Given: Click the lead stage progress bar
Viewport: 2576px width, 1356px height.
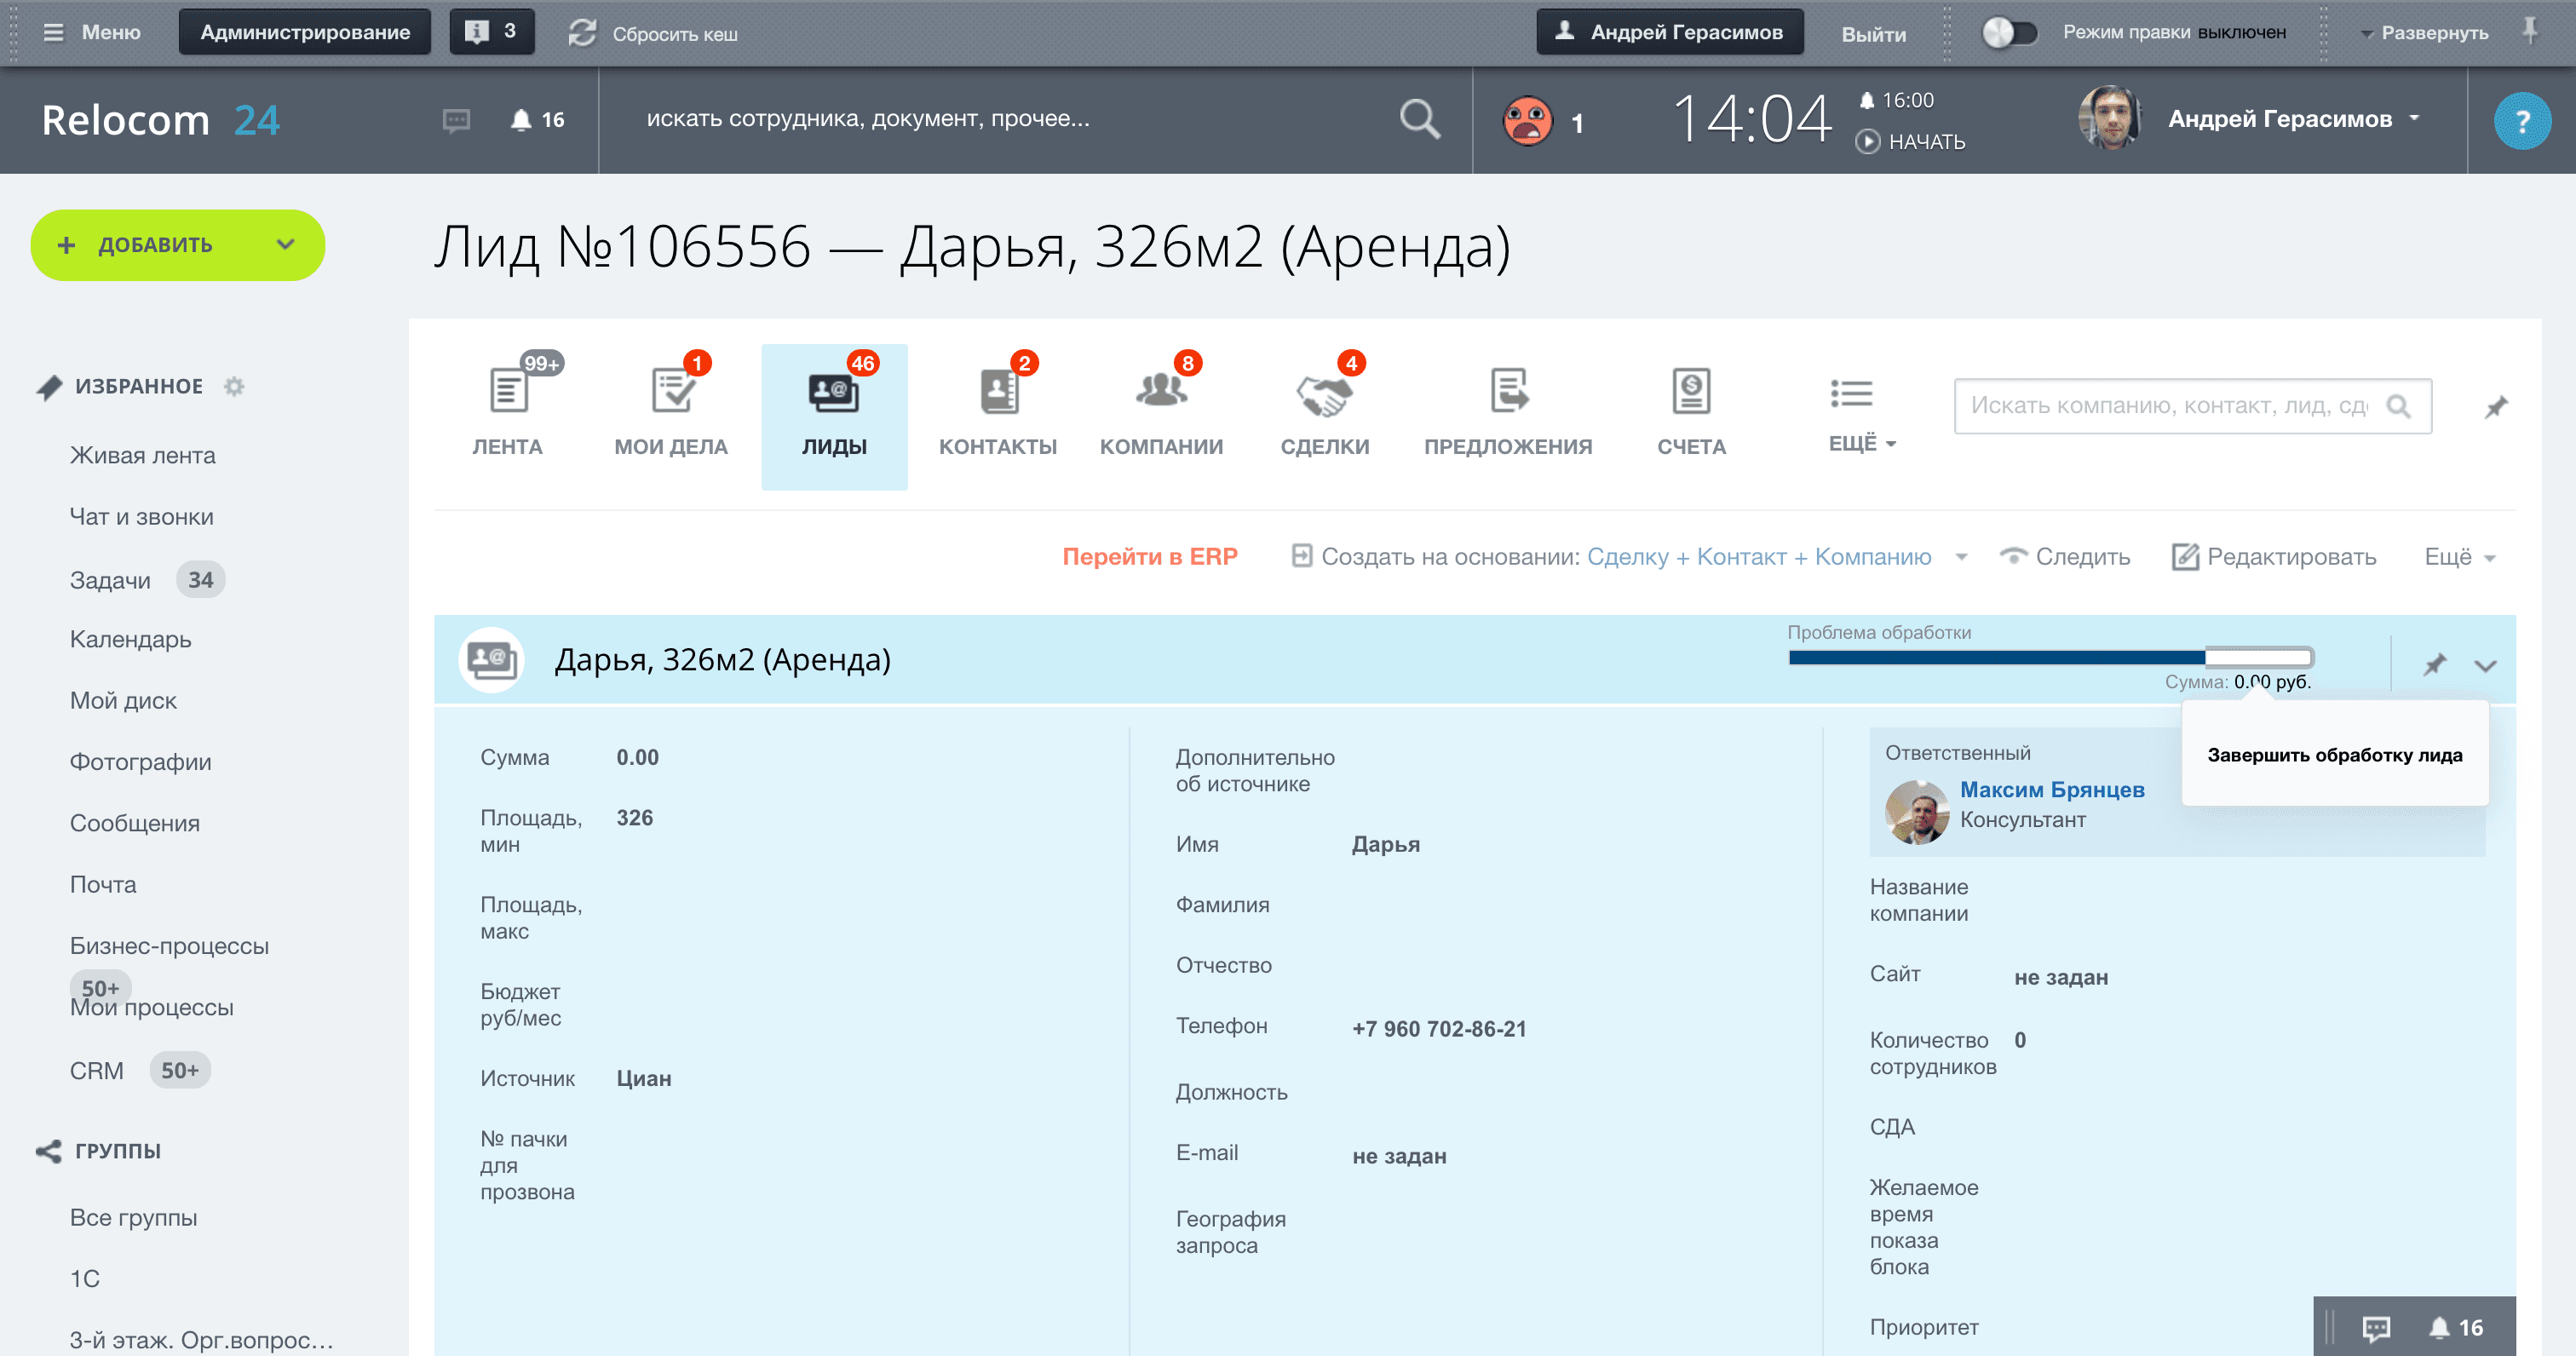Looking at the screenshot, I should click(2050, 657).
